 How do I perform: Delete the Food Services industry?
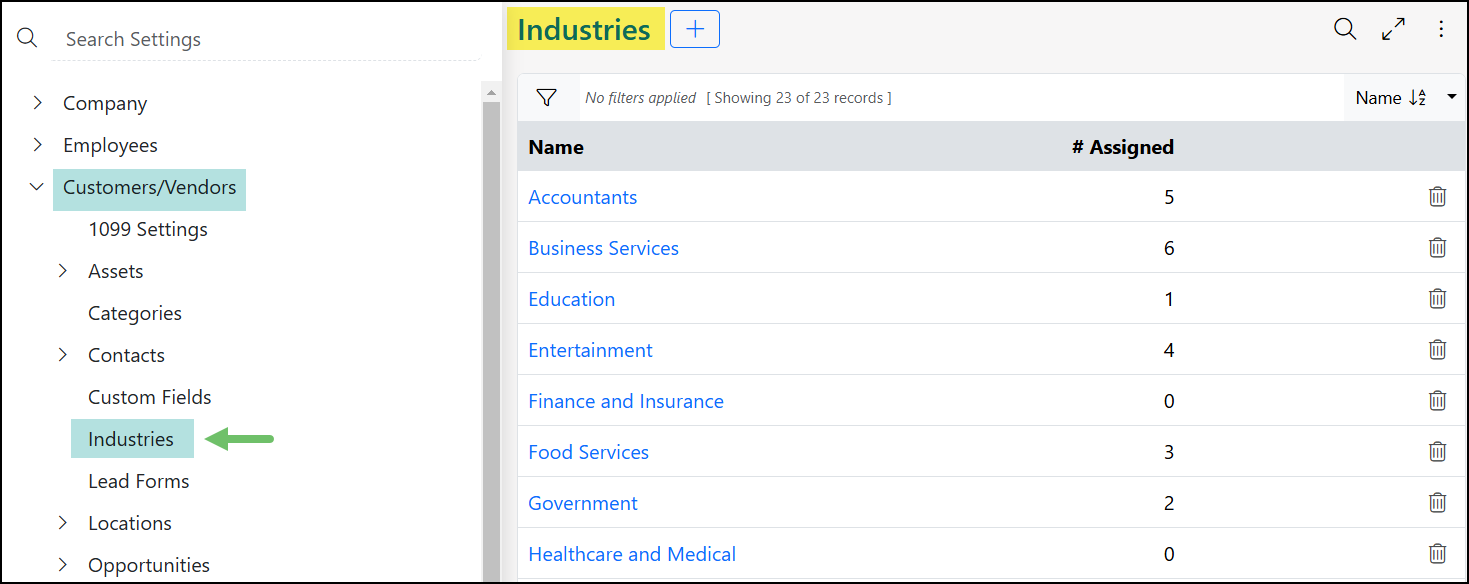tap(1437, 451)
